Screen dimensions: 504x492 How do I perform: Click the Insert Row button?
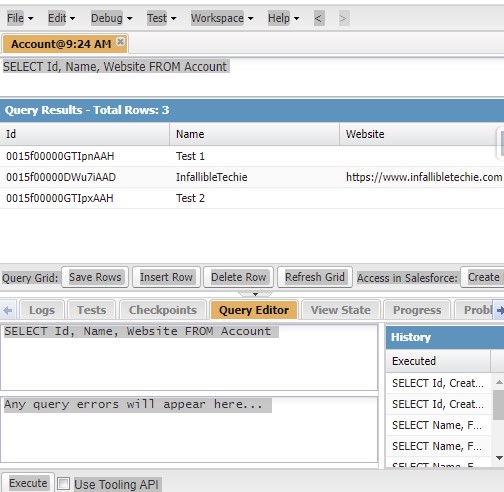coord(166,277)
